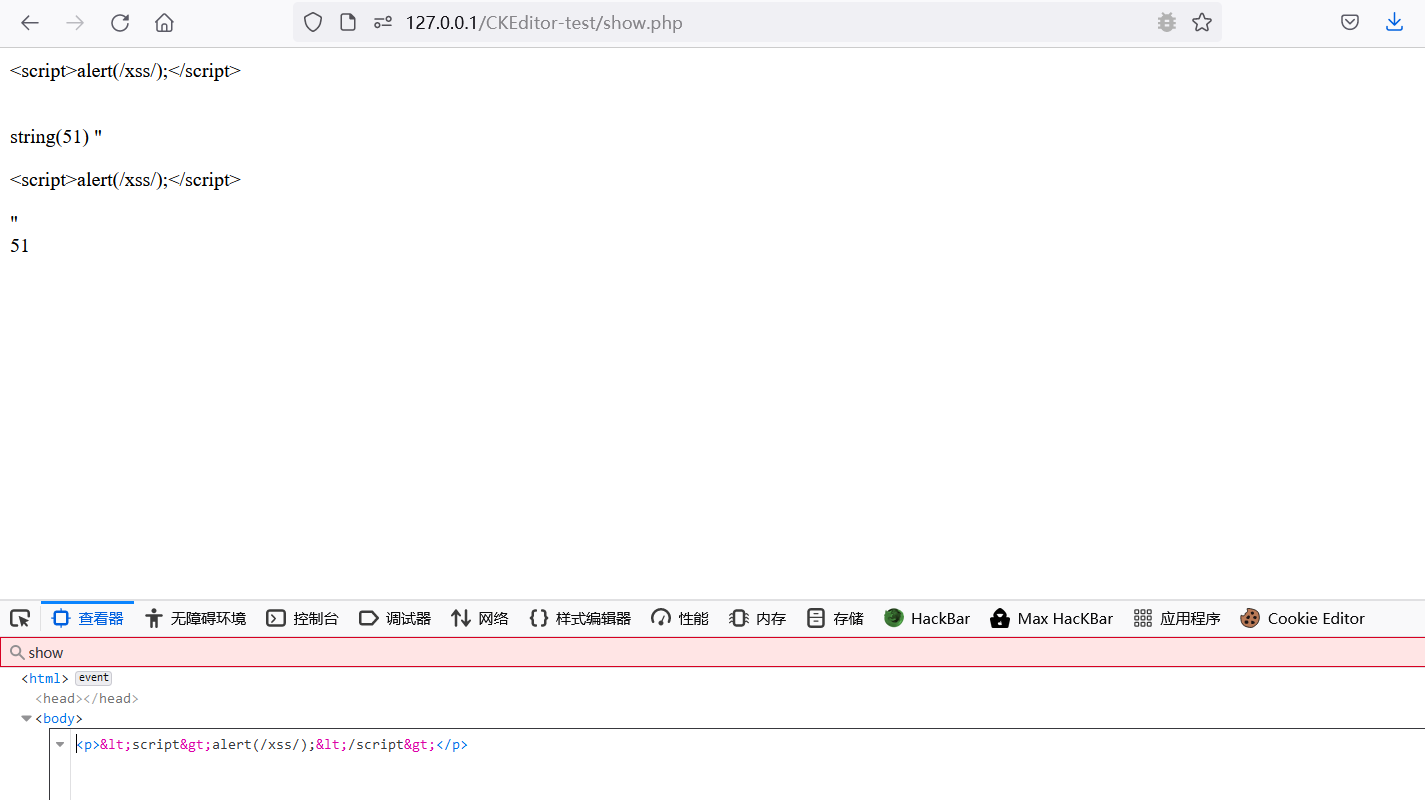Switch to the 控制台 tab

click(302, 618)
